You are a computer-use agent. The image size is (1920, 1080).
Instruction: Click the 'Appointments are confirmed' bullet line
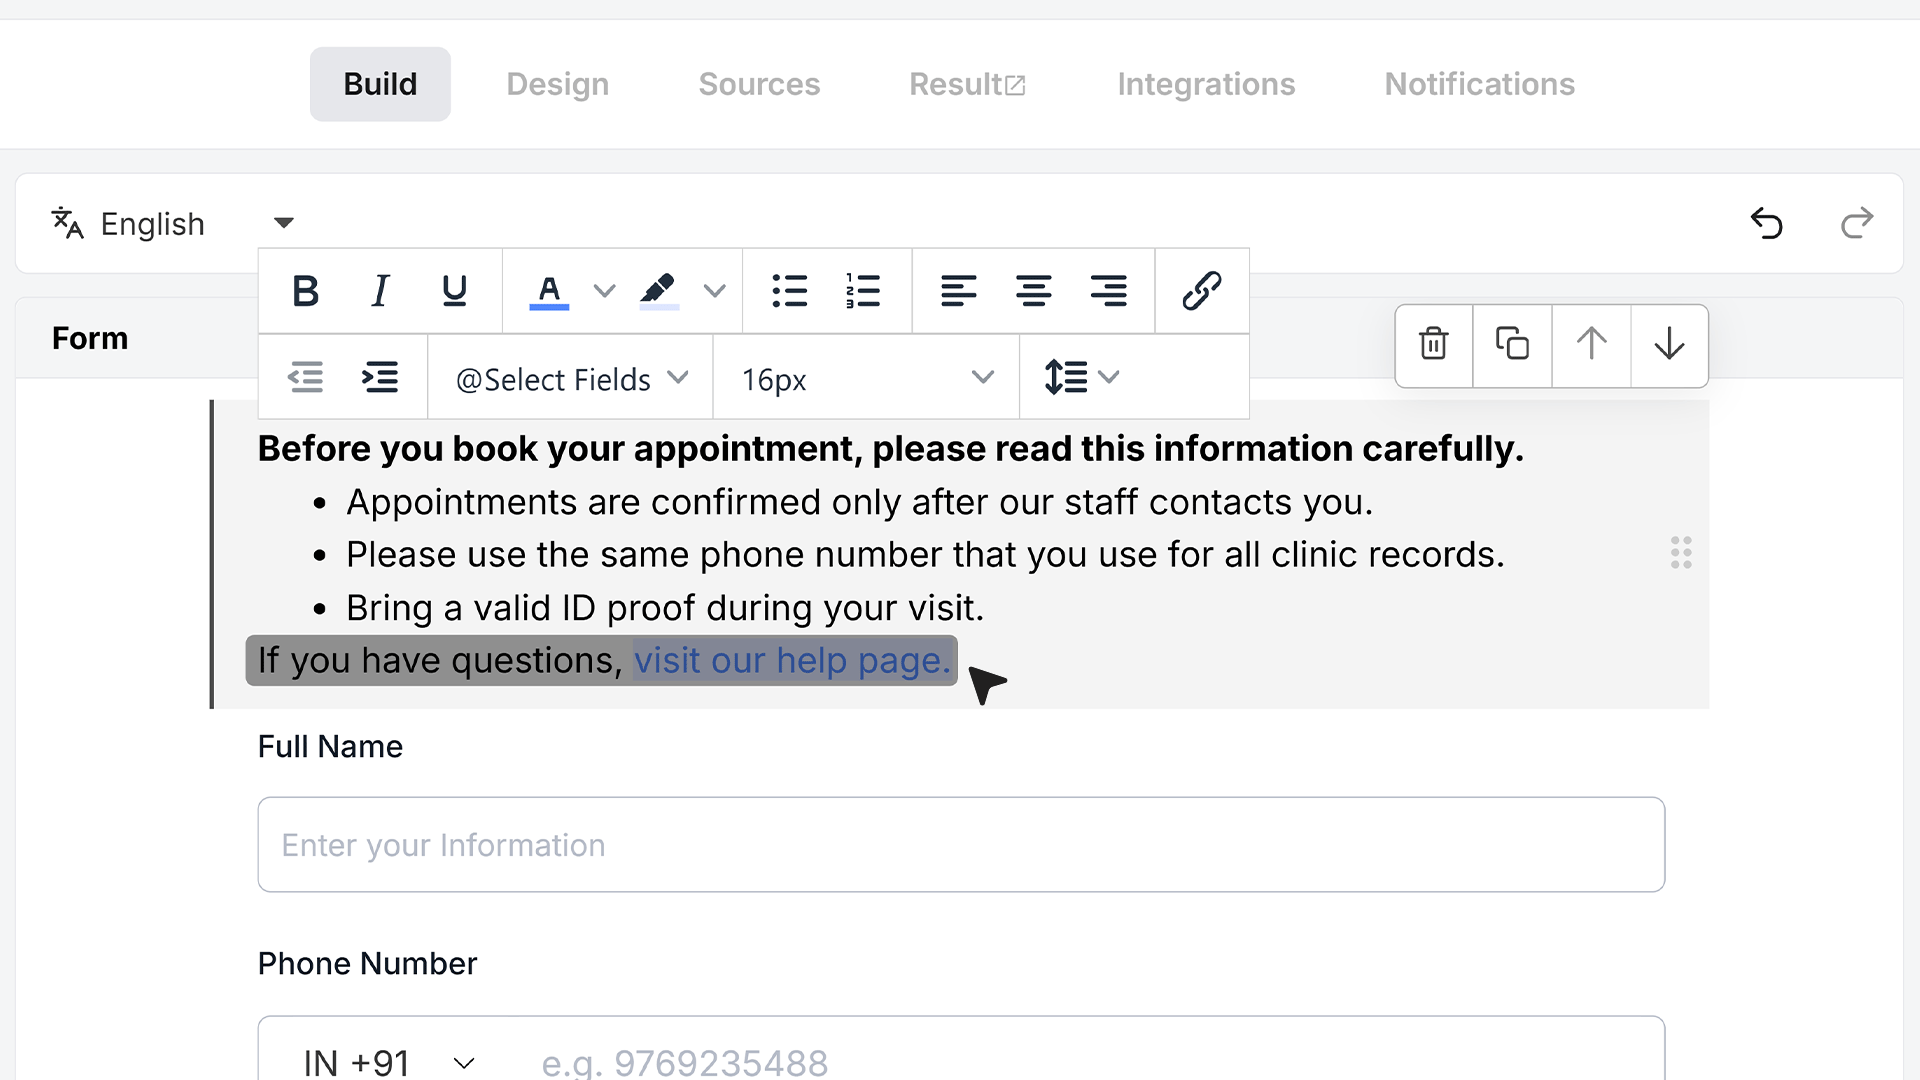[859, 502]
